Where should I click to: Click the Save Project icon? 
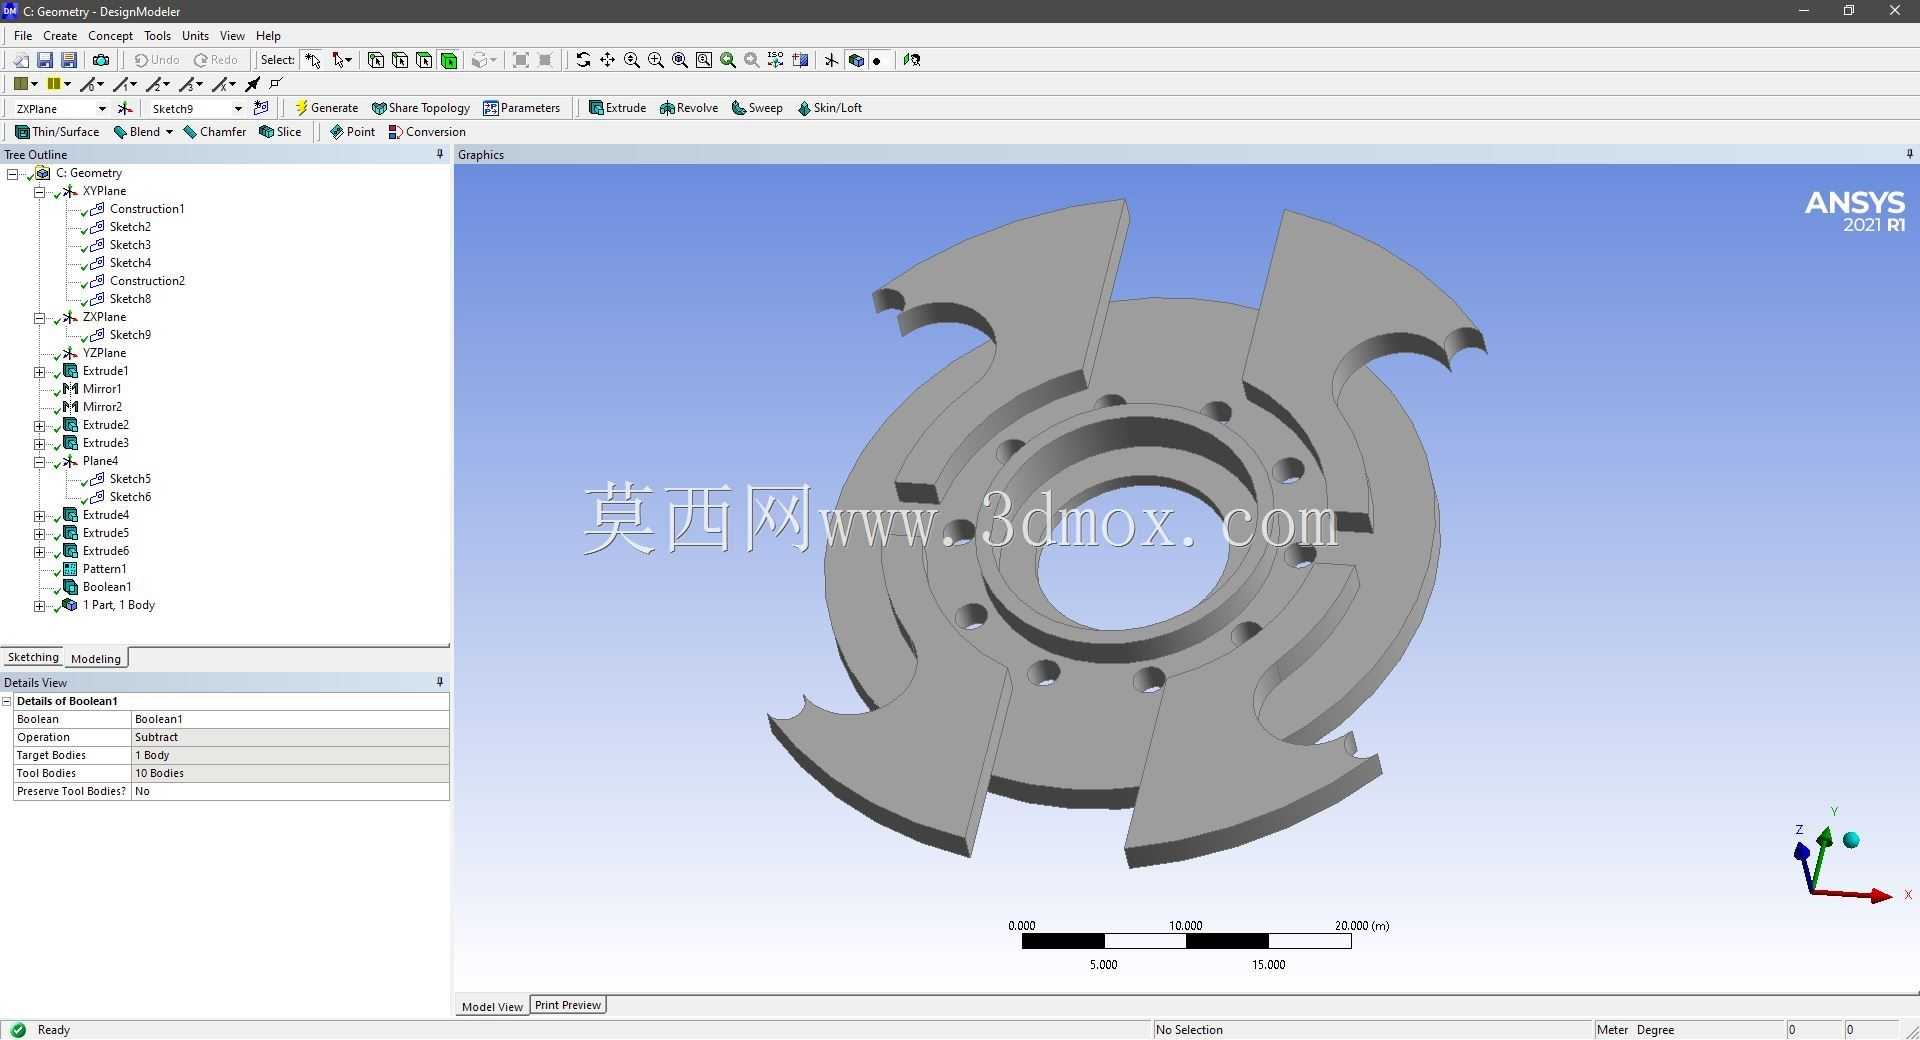(x=45, y=60)
